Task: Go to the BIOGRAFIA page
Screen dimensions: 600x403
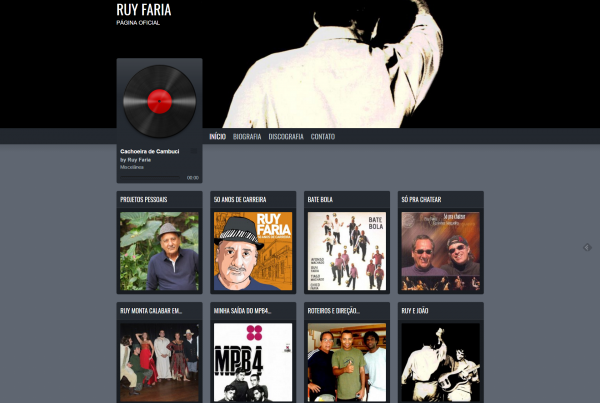Action: point(247,137)
